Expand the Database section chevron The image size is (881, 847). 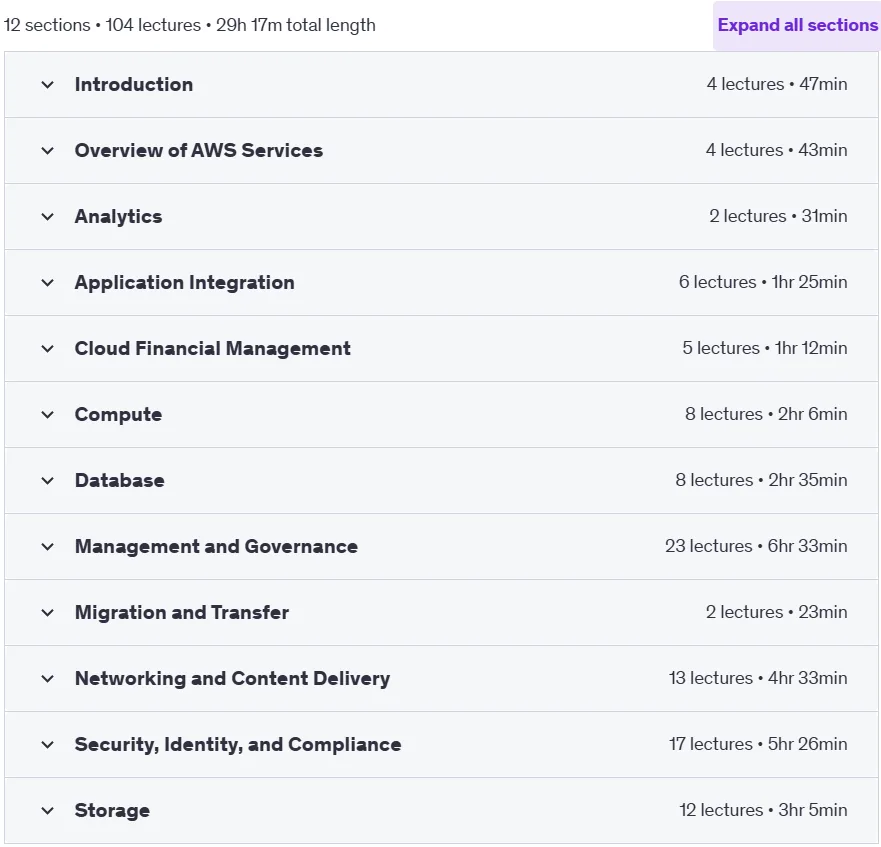48,481
